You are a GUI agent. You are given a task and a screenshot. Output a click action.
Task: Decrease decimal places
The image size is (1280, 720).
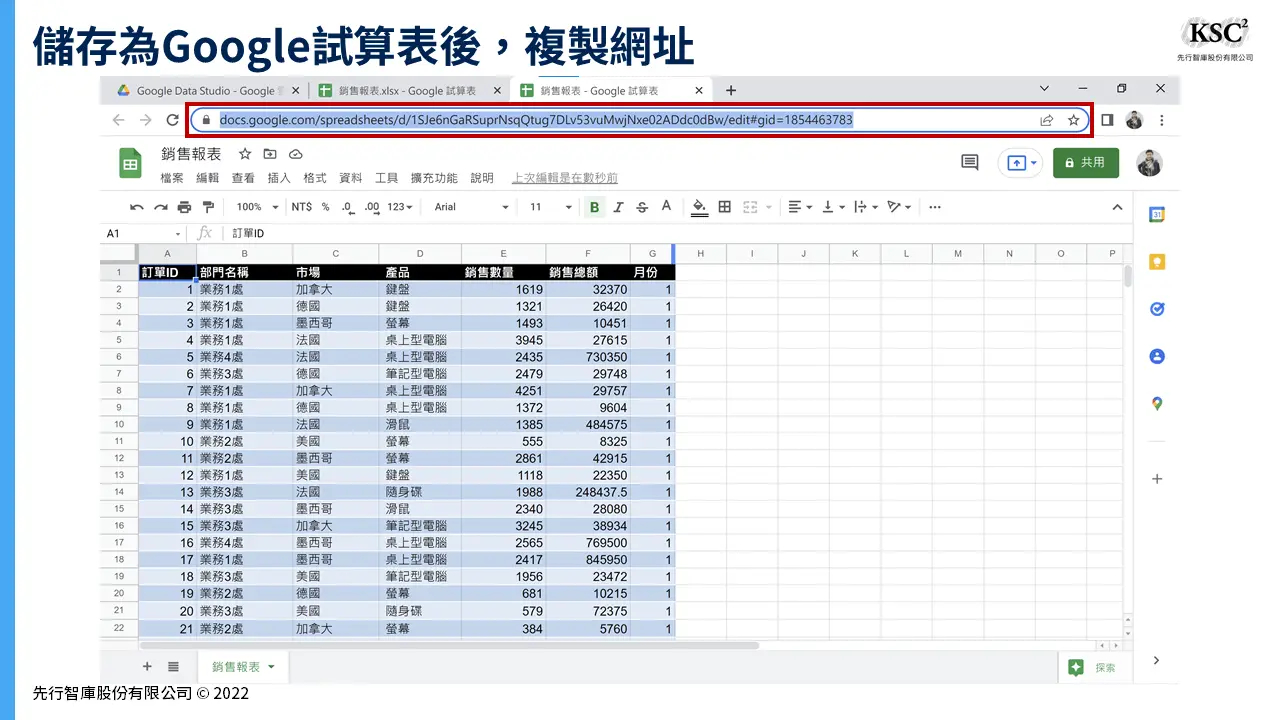tap(347, 207)
